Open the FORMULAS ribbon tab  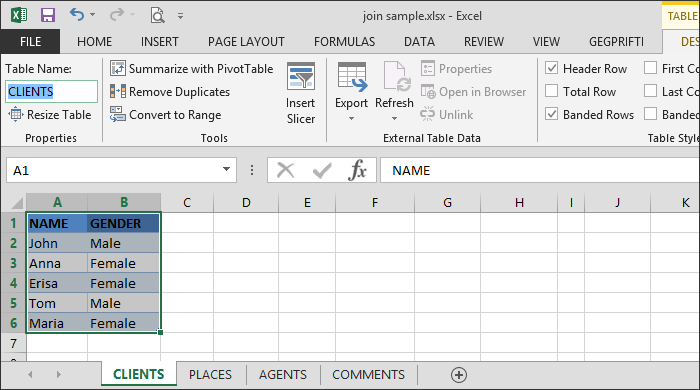point(344,42)
